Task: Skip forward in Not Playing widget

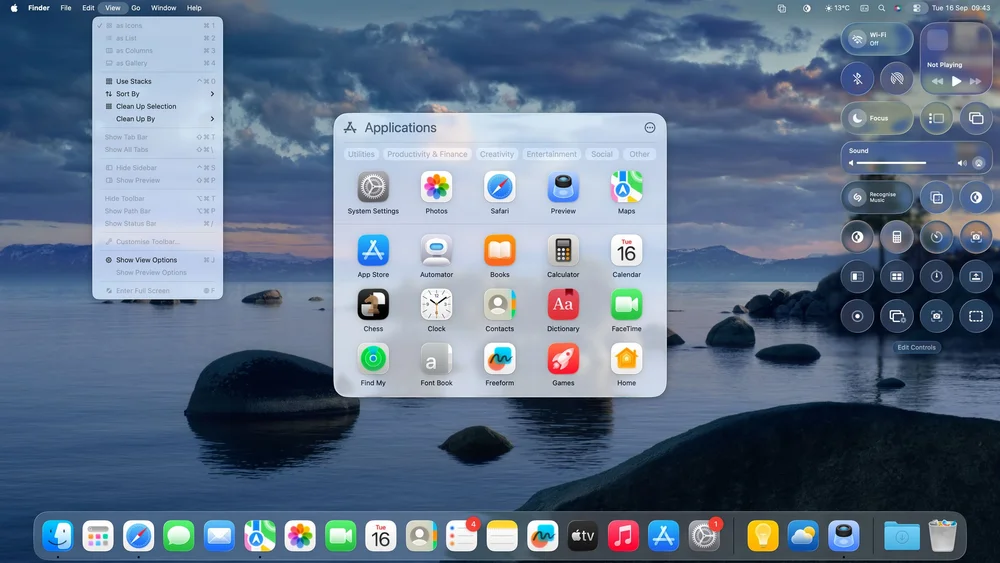Action: 975,81
